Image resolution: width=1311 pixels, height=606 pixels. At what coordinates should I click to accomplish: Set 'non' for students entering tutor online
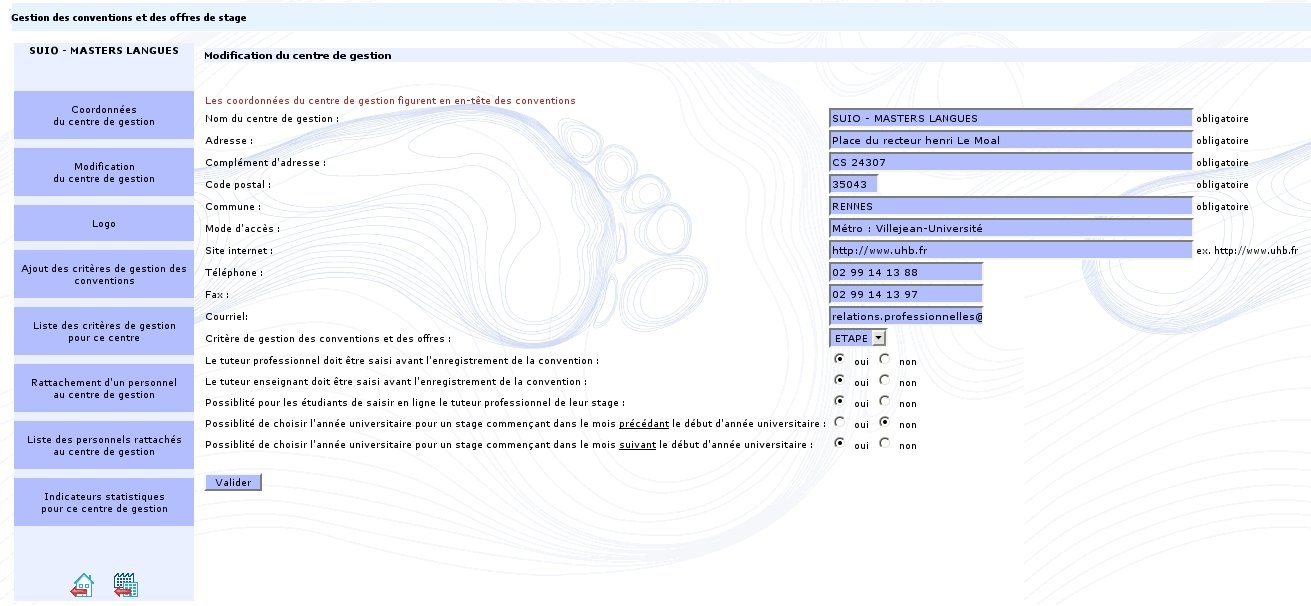coord(884,402)
